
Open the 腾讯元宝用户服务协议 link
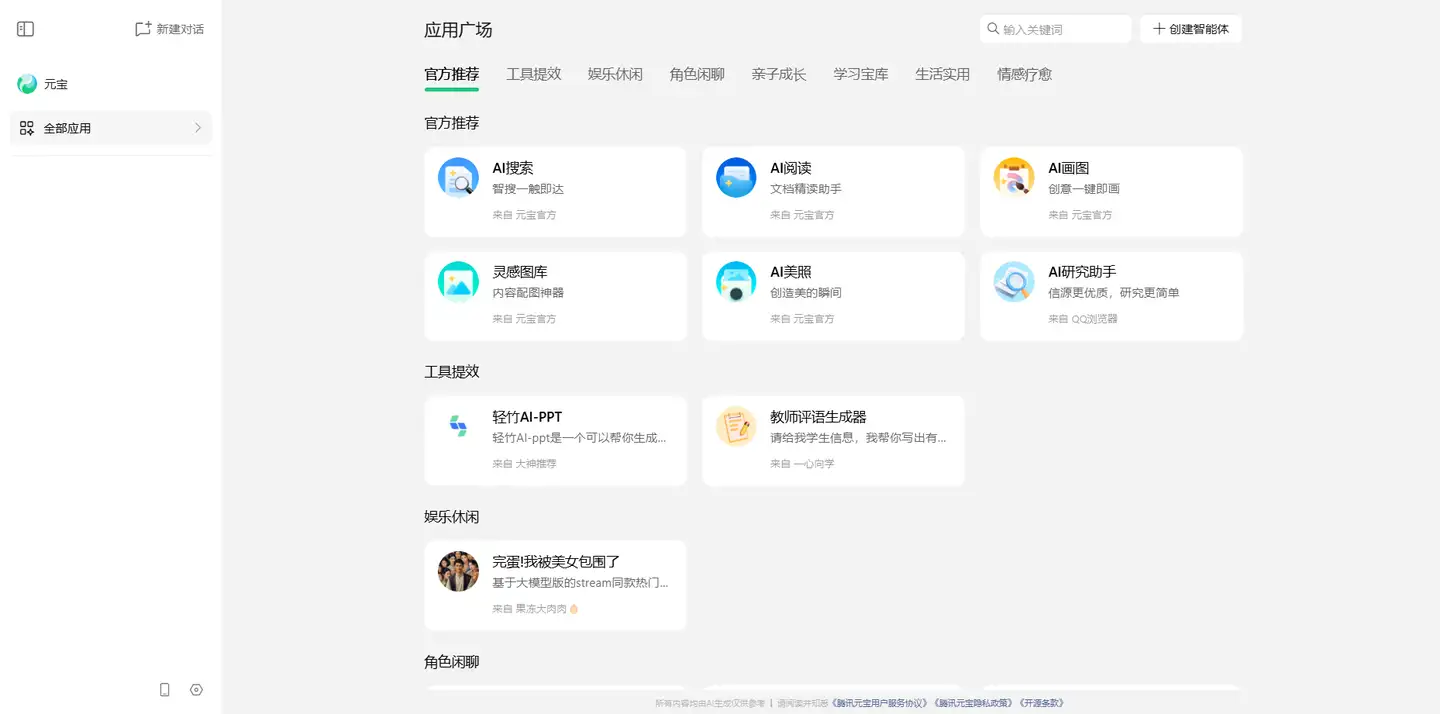click(881, 703)
